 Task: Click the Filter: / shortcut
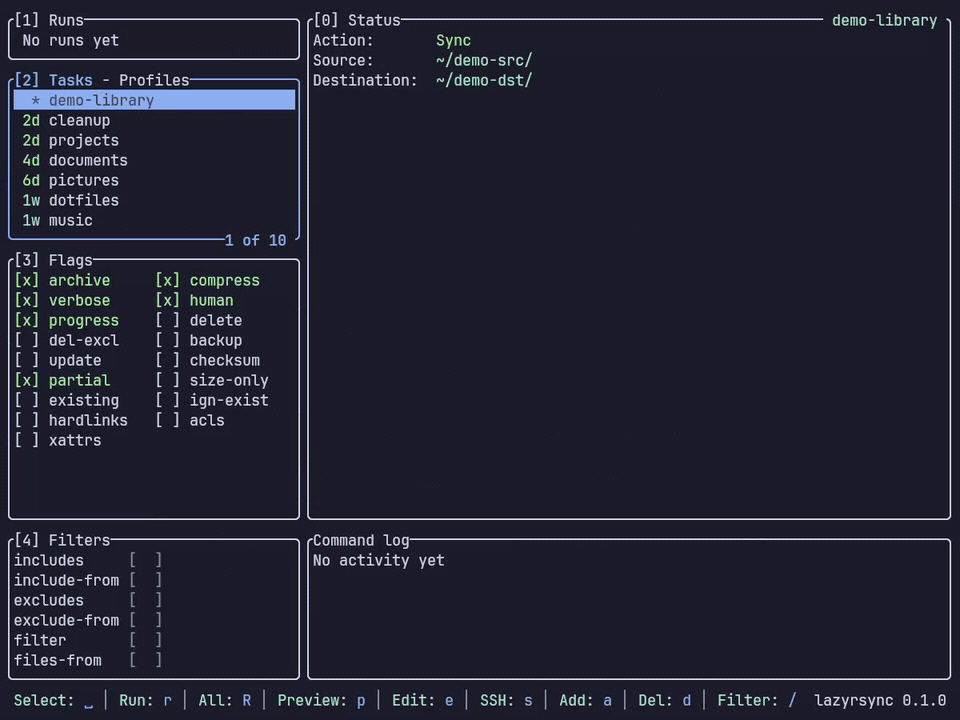[x=757, y=700]
